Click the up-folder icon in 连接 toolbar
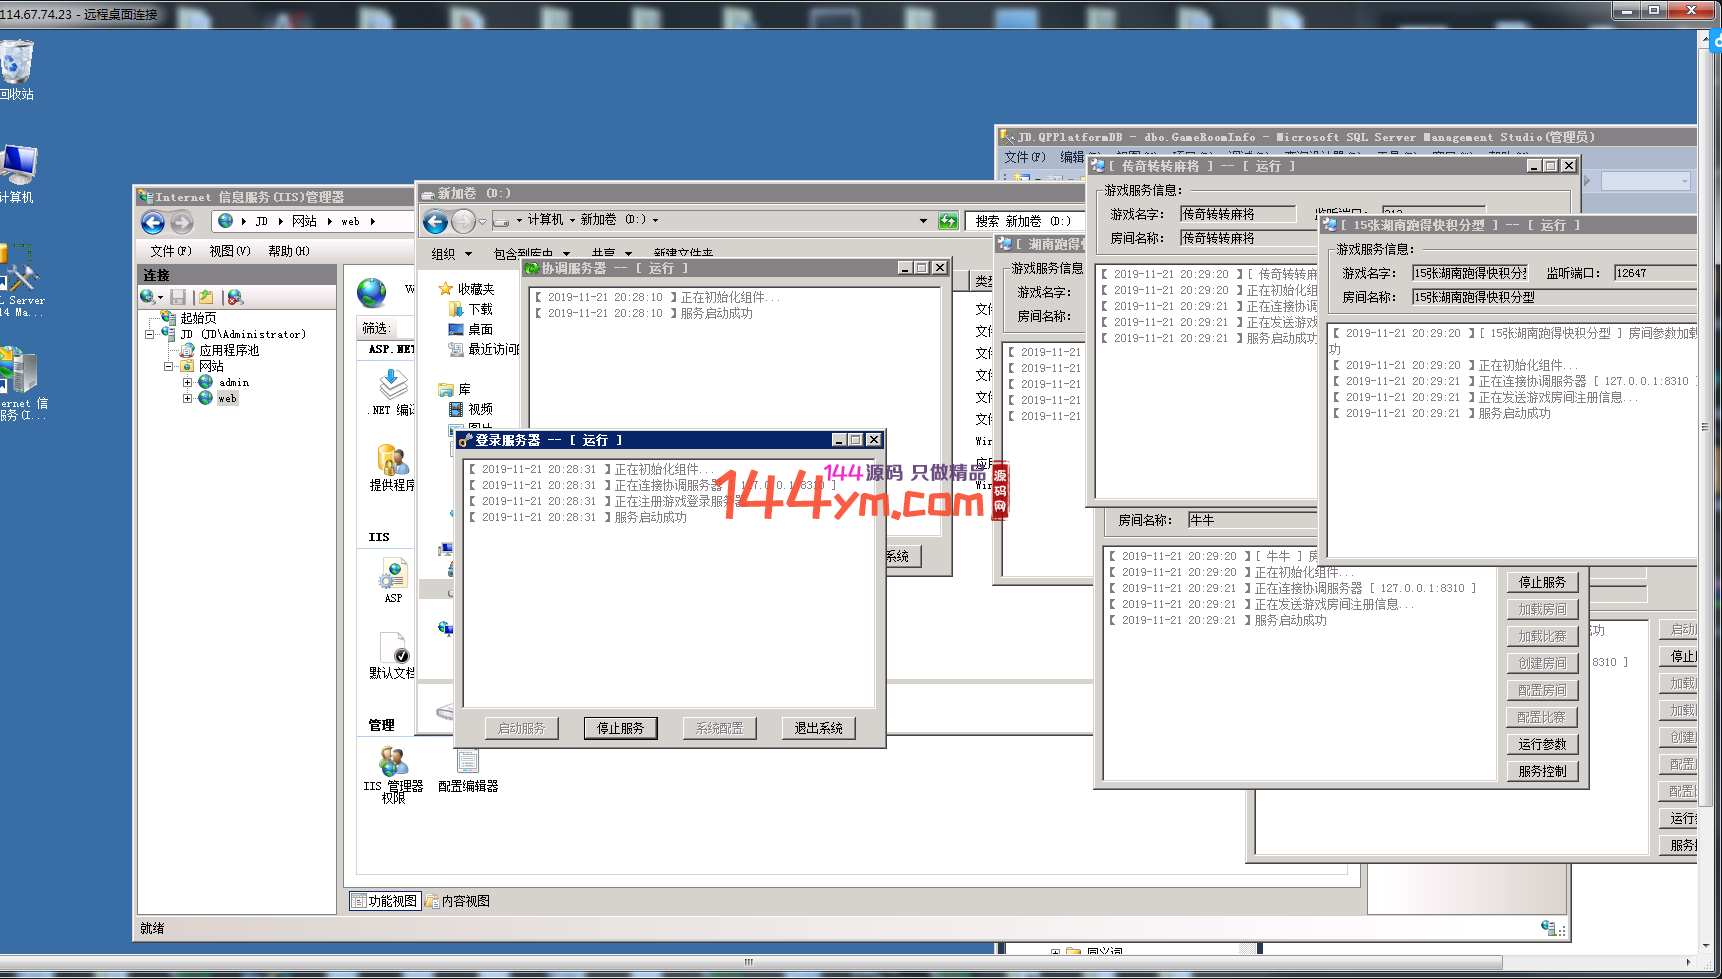 pos(206,297)
